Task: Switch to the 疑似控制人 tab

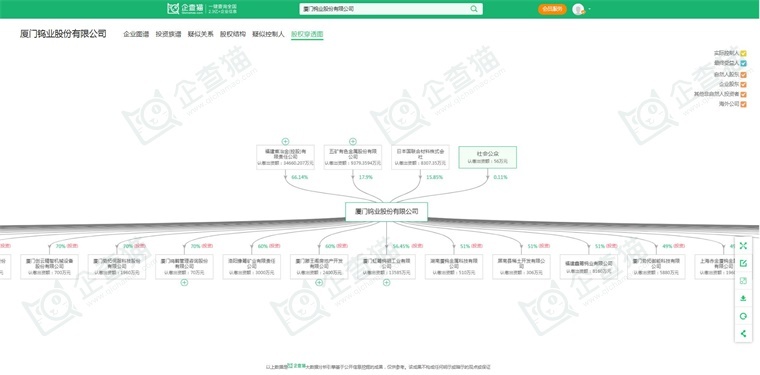Action: (x=268, y=34)
